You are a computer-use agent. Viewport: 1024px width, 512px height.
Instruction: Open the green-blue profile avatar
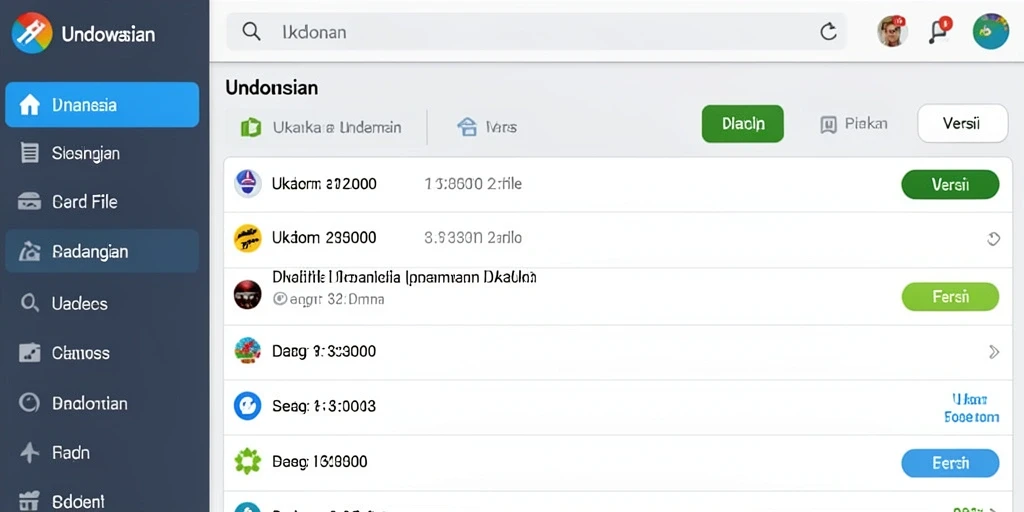(991, 31)
